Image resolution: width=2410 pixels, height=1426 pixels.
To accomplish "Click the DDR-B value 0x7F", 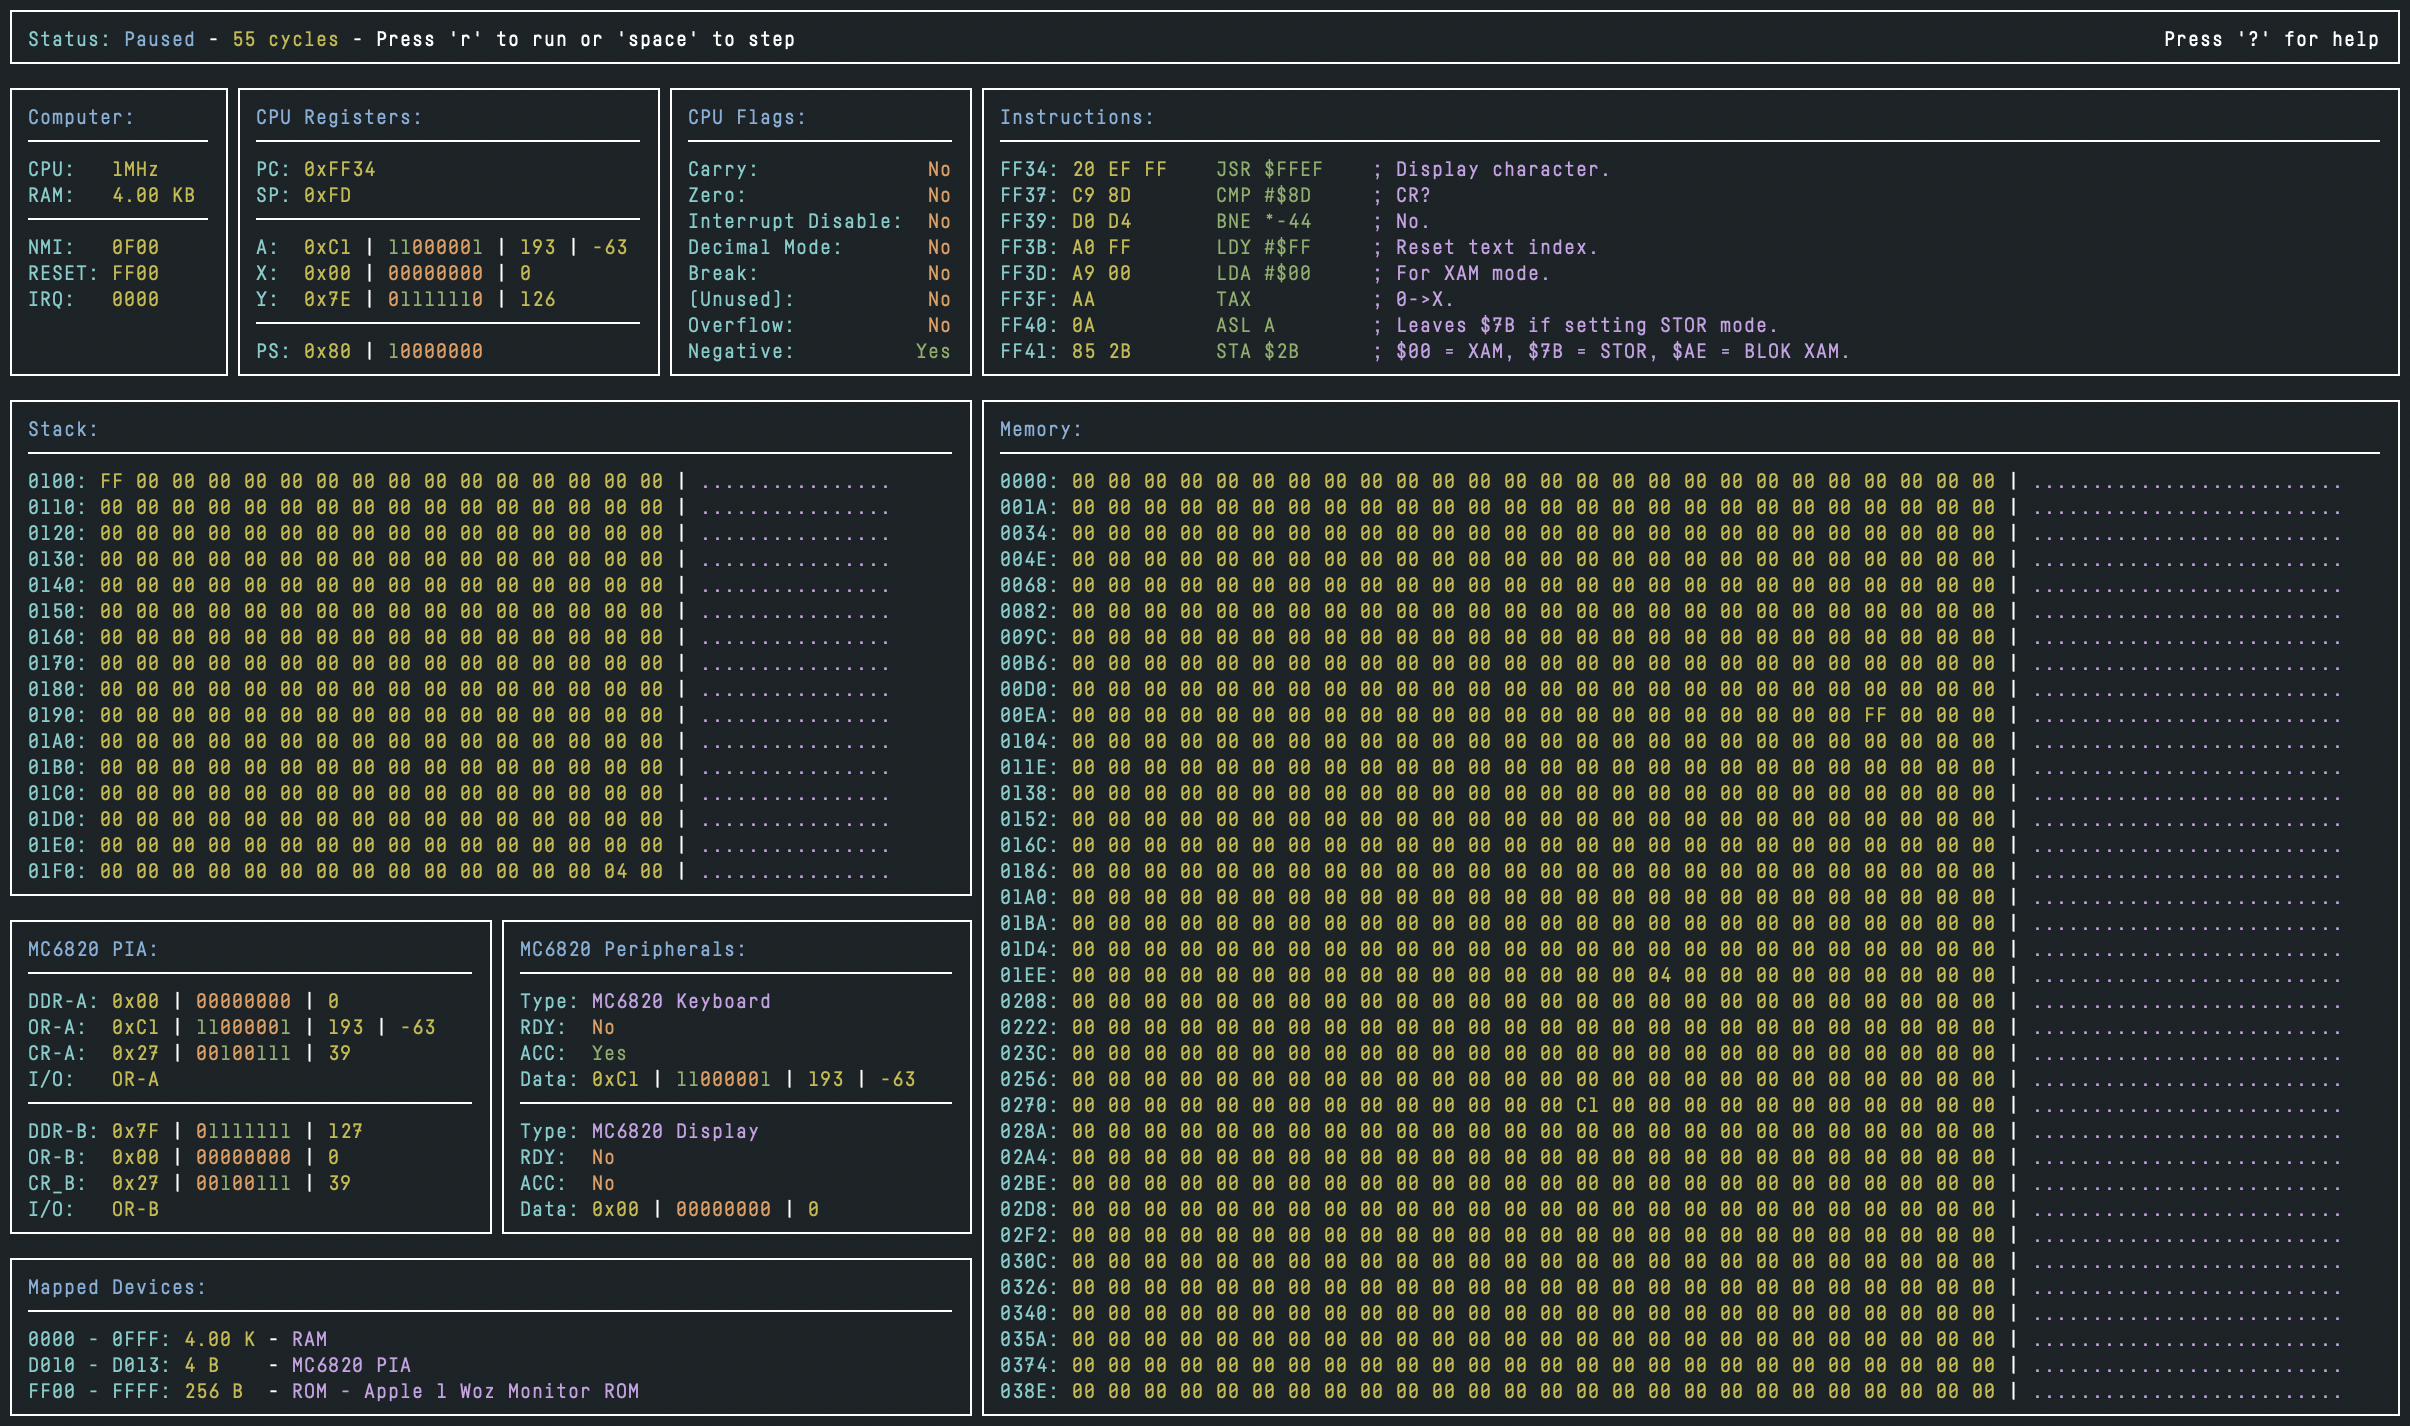I will click(x=135, y=1131).
